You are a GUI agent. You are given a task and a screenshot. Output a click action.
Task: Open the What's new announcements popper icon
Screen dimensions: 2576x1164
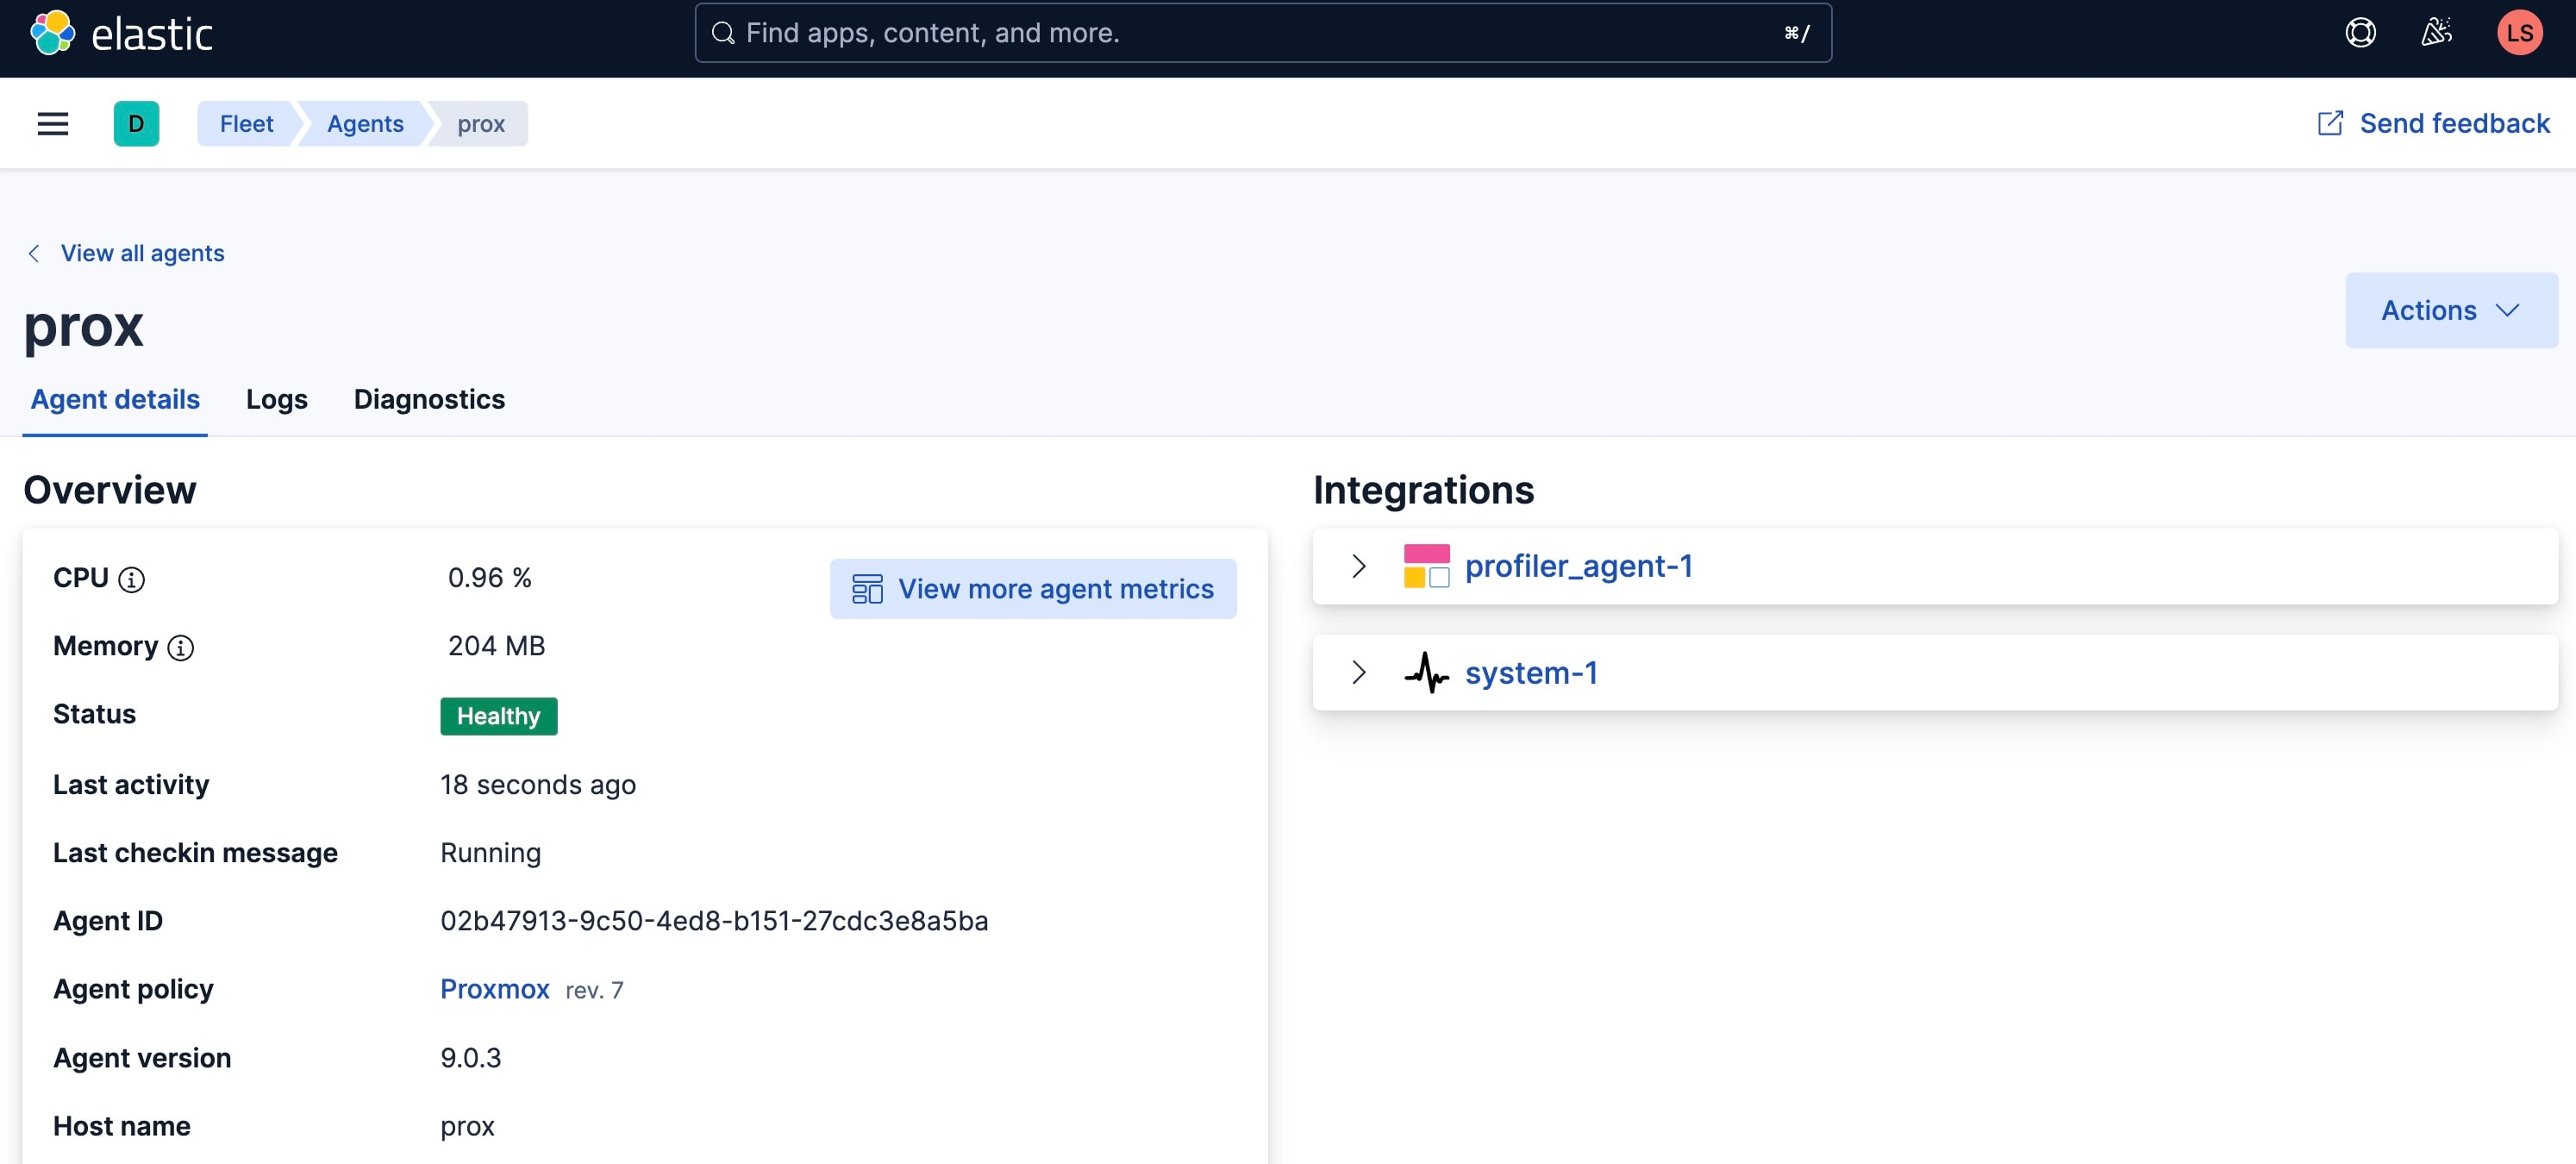click(x=2437, y=32)
